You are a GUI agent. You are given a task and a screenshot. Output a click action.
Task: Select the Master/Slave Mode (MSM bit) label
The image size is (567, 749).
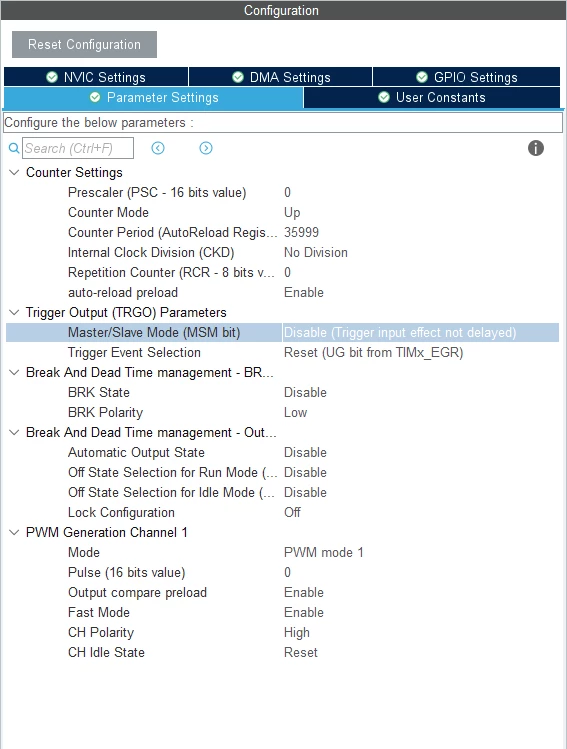(154, 332)
